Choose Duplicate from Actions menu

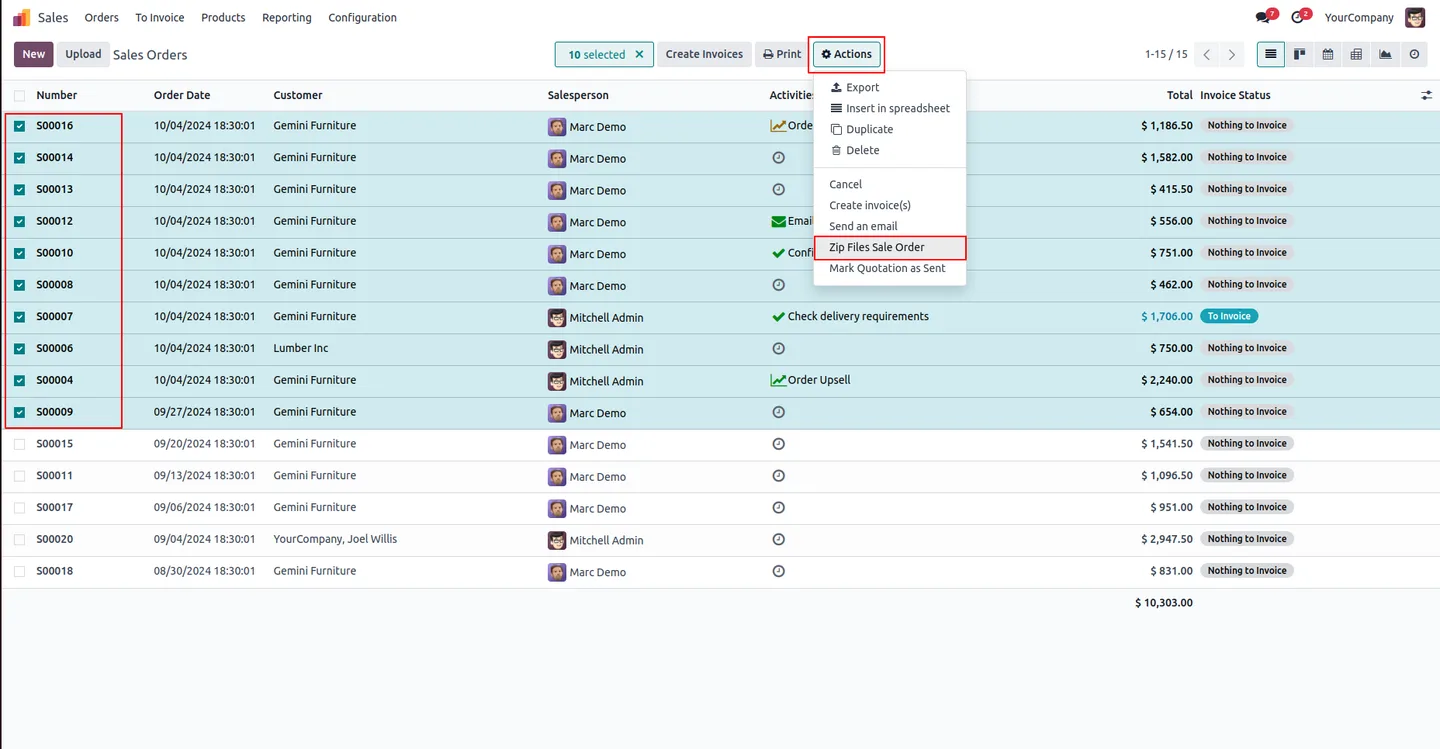pos(890,129)
